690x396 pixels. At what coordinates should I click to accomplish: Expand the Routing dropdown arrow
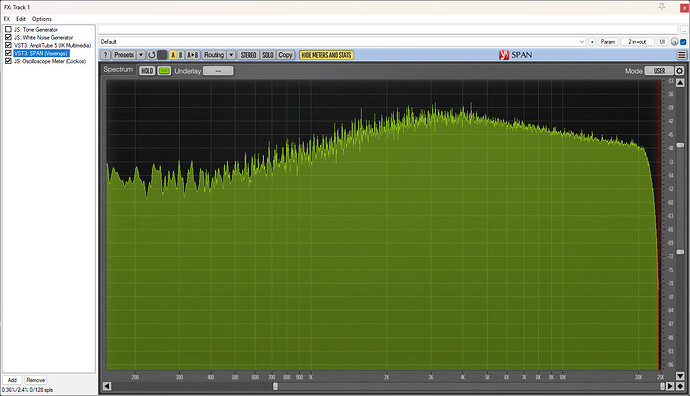point(231,55)
